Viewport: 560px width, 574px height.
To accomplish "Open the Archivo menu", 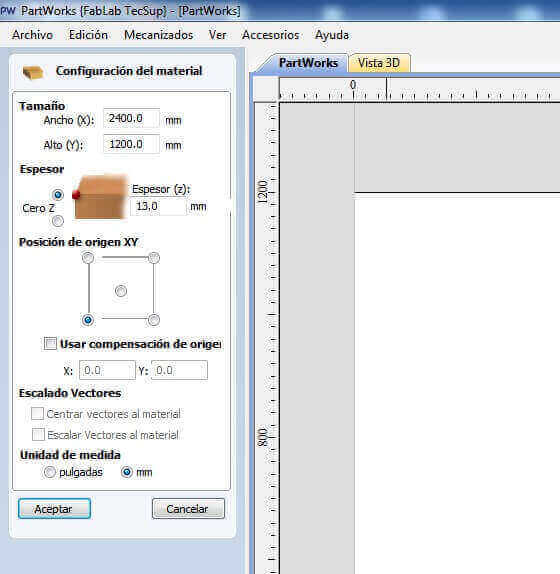I will coord(33,35).
